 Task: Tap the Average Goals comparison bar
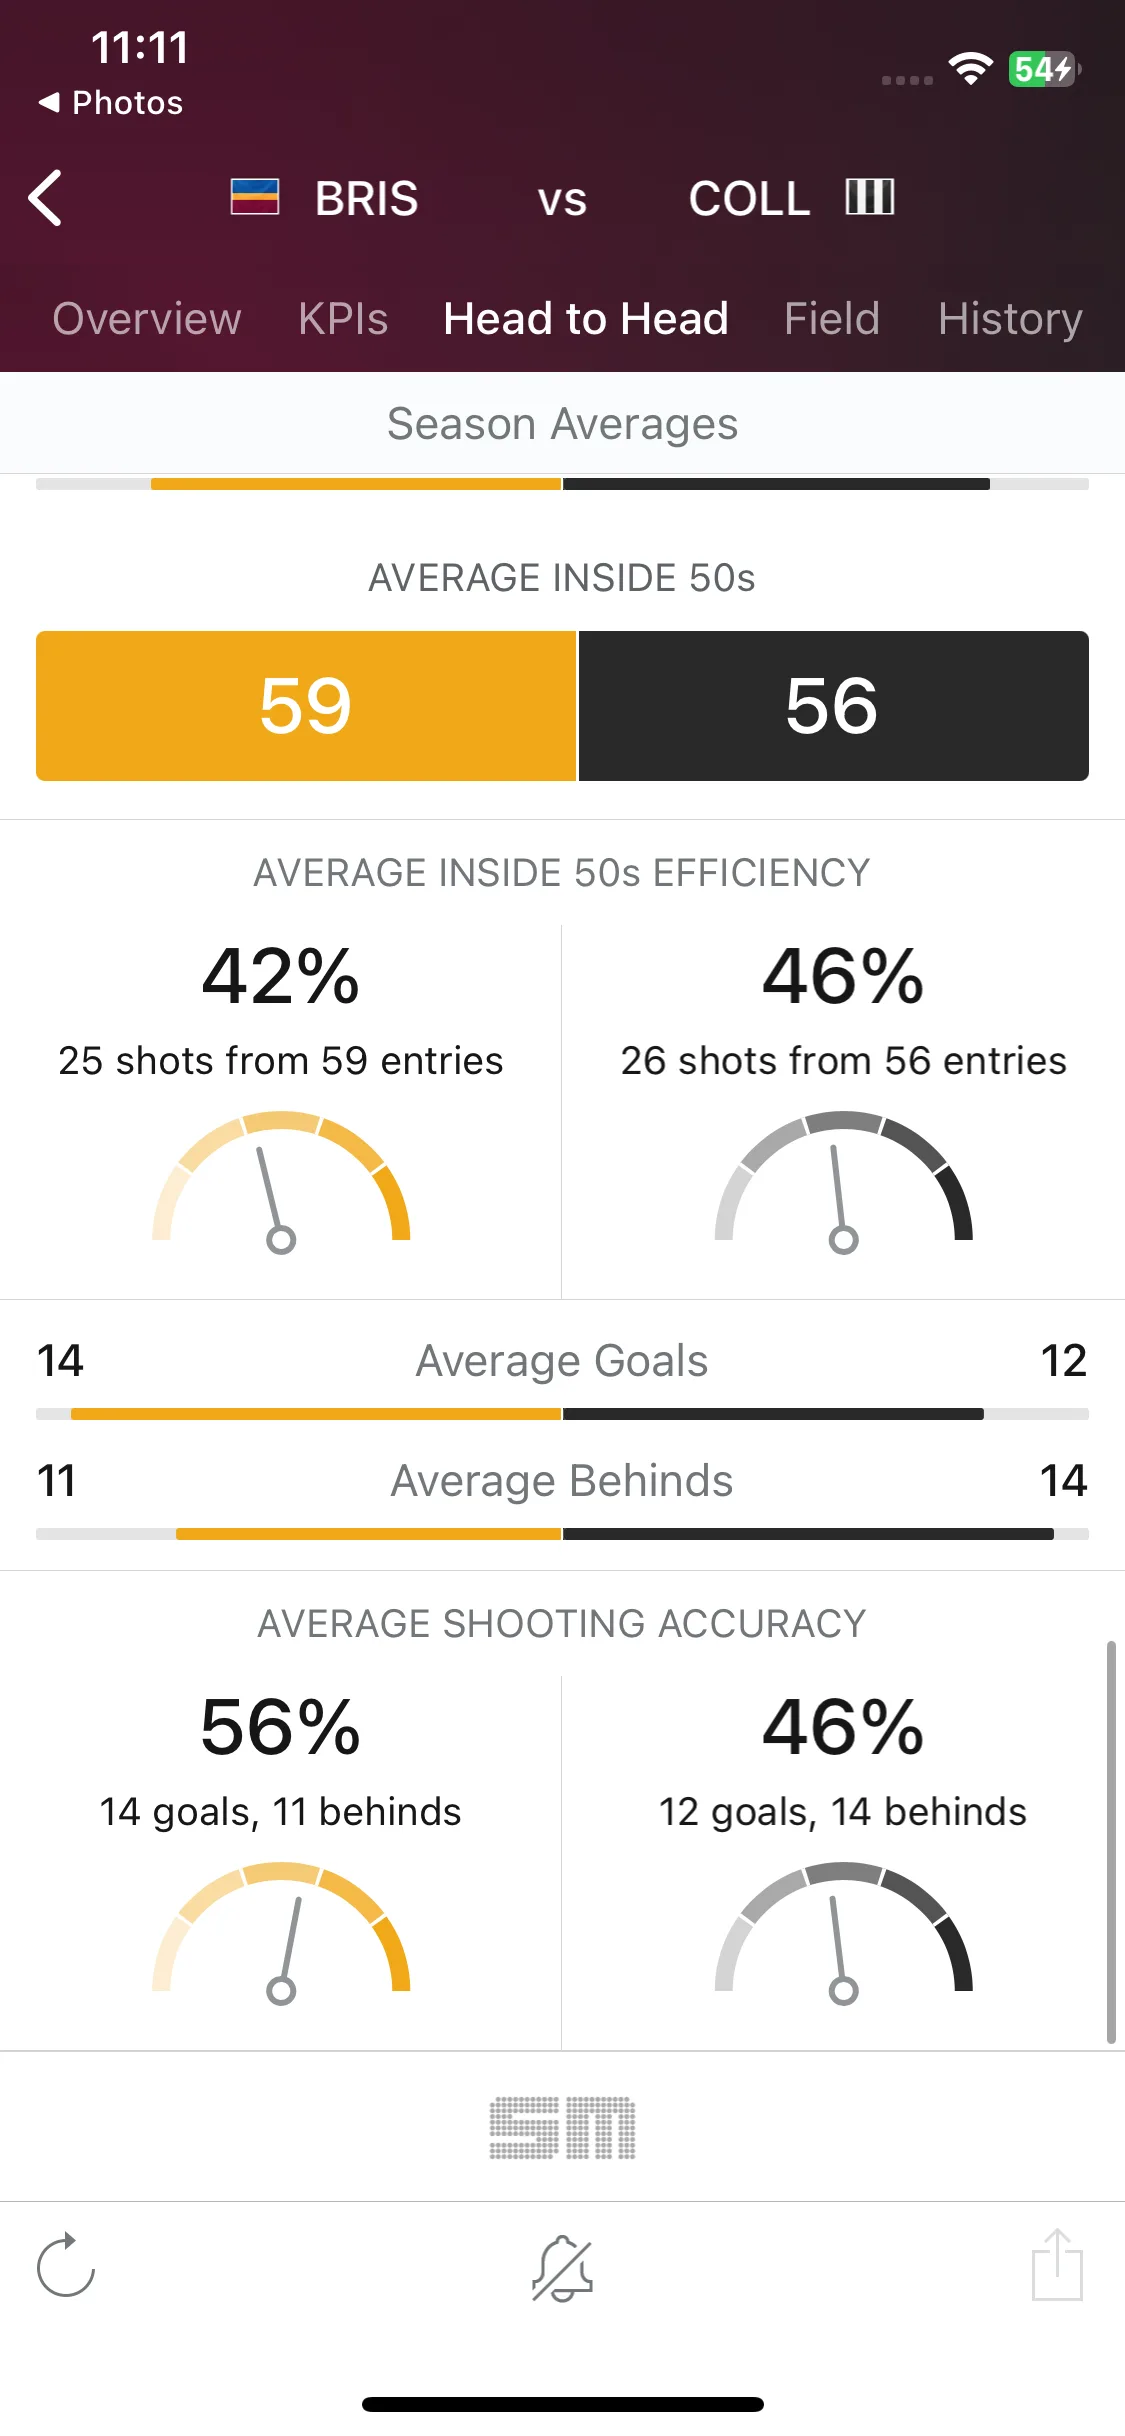562,1414
